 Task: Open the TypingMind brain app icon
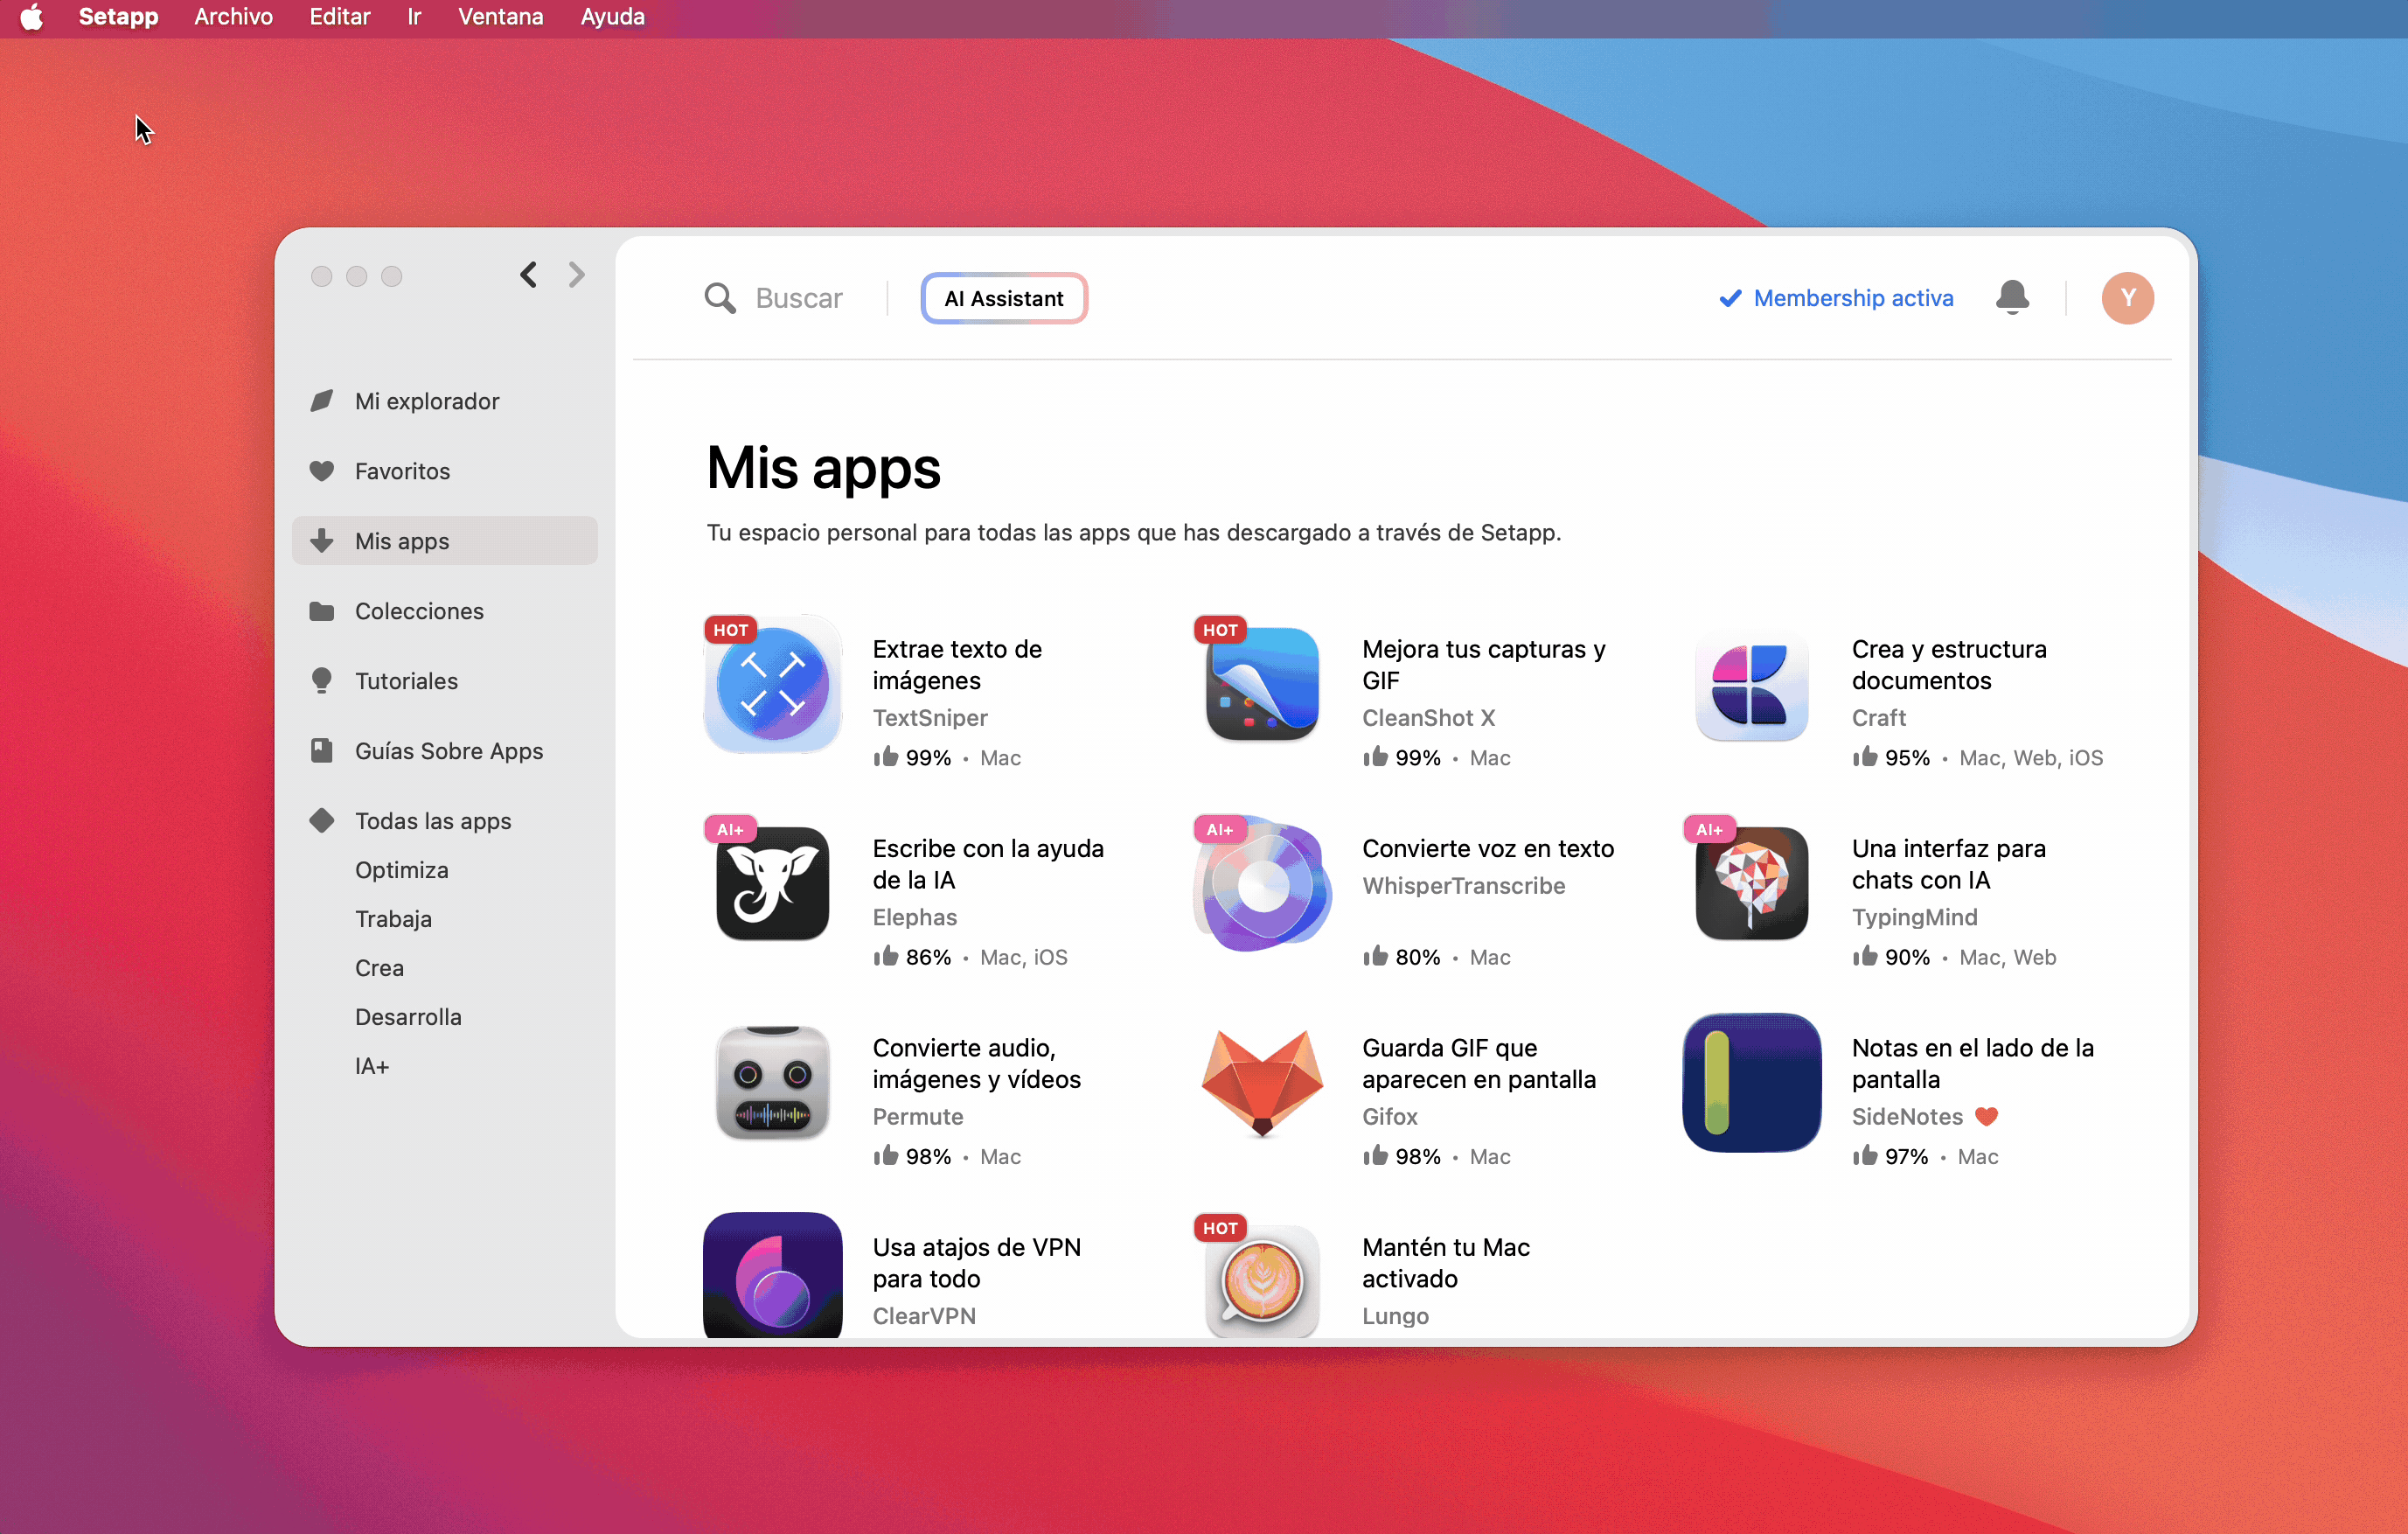point(1751,884)
